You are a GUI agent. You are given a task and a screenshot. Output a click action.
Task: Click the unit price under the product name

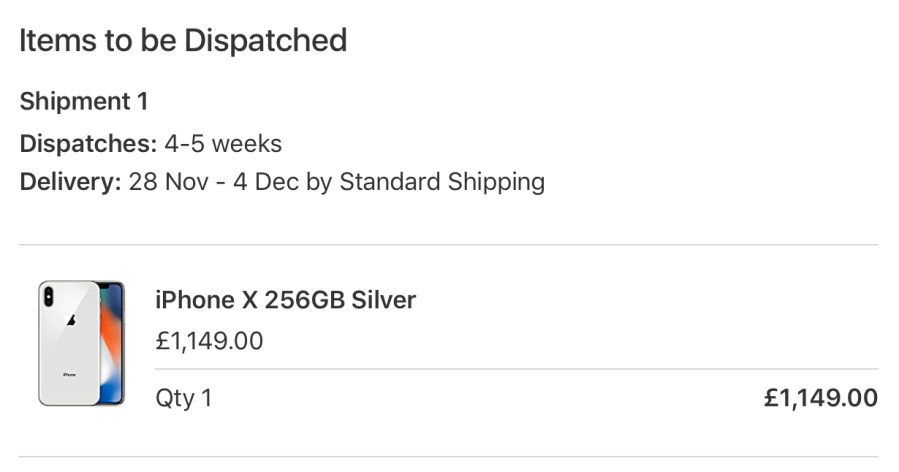(x=209, y=341)
